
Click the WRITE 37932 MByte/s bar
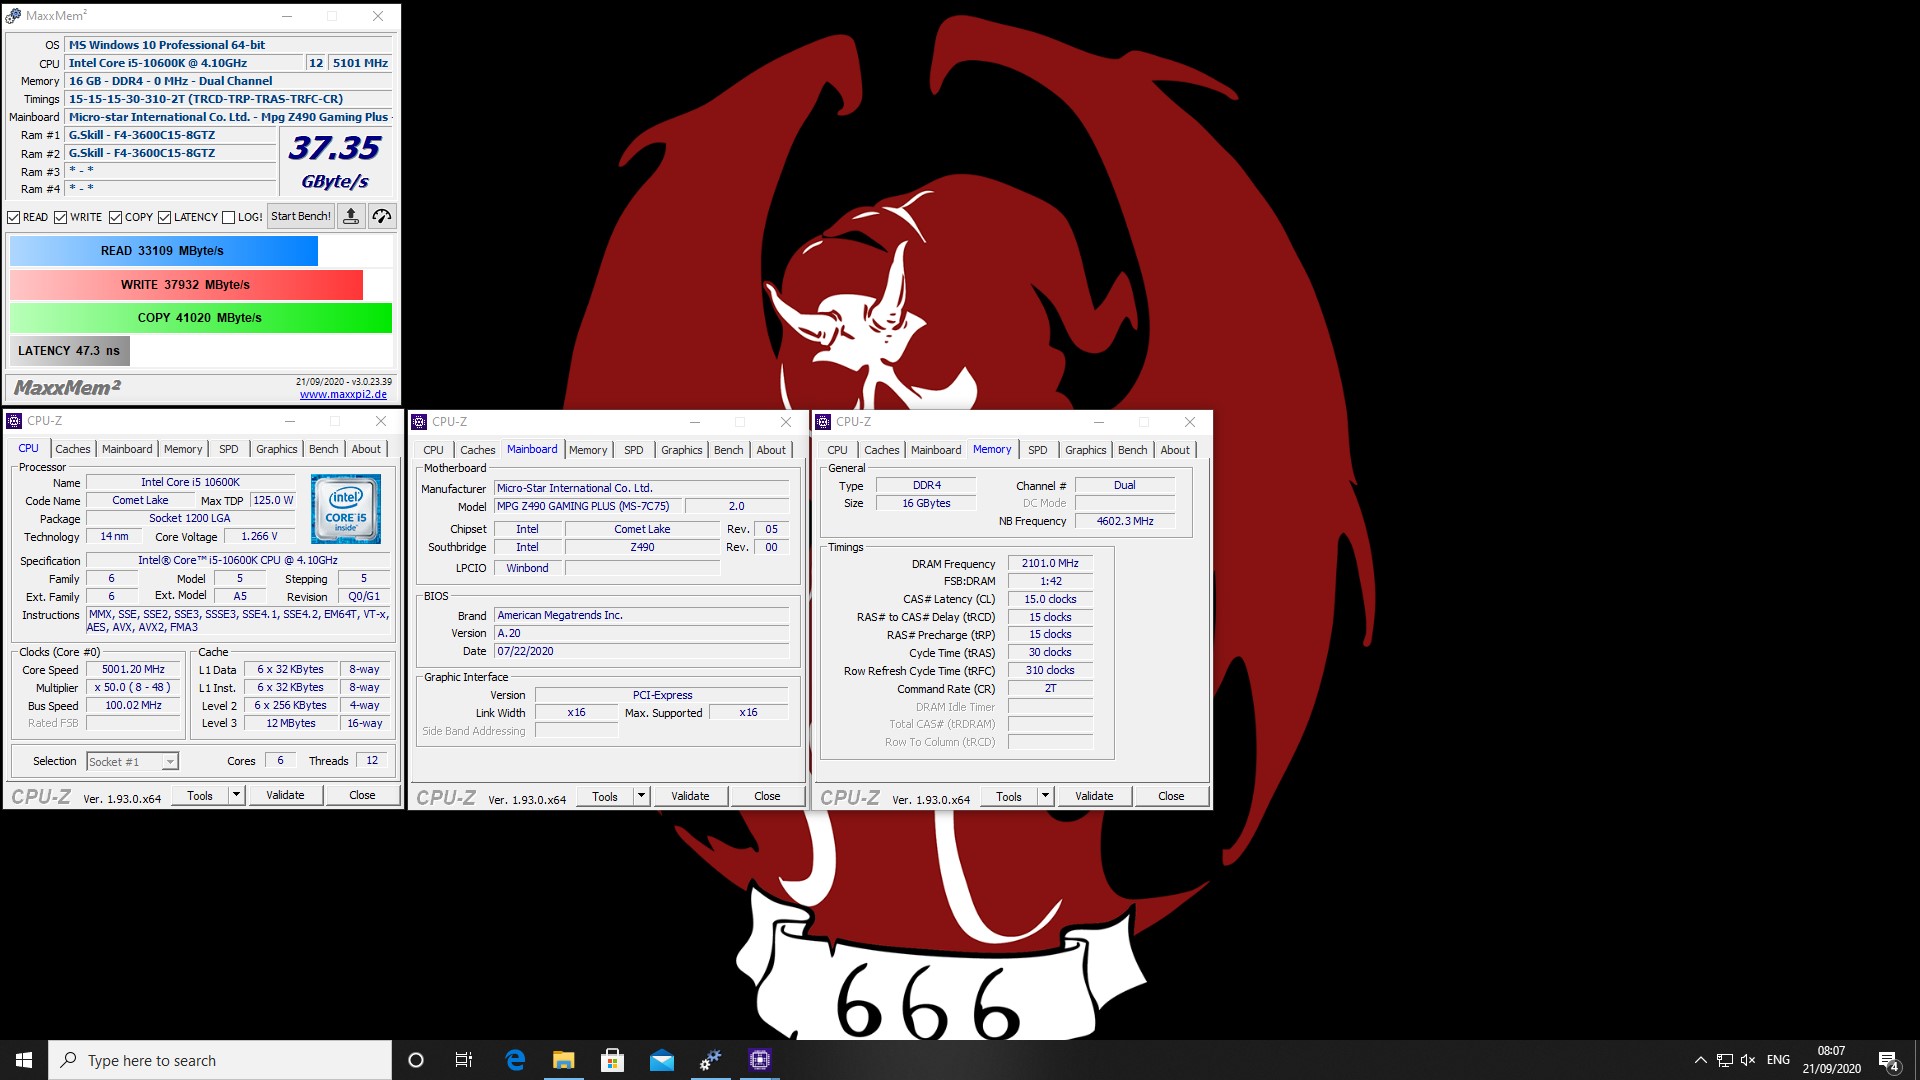pos(186,285)
